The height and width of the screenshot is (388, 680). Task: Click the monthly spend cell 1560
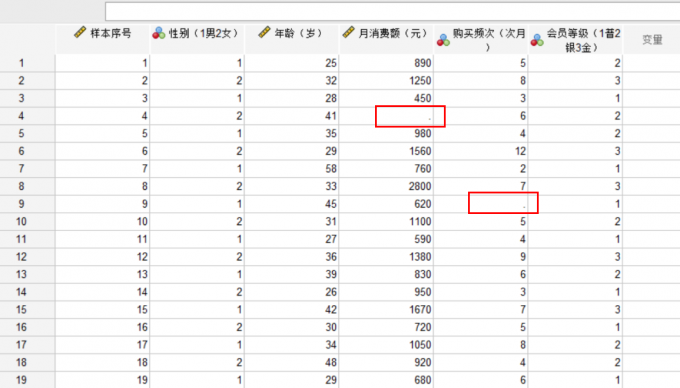386,151
